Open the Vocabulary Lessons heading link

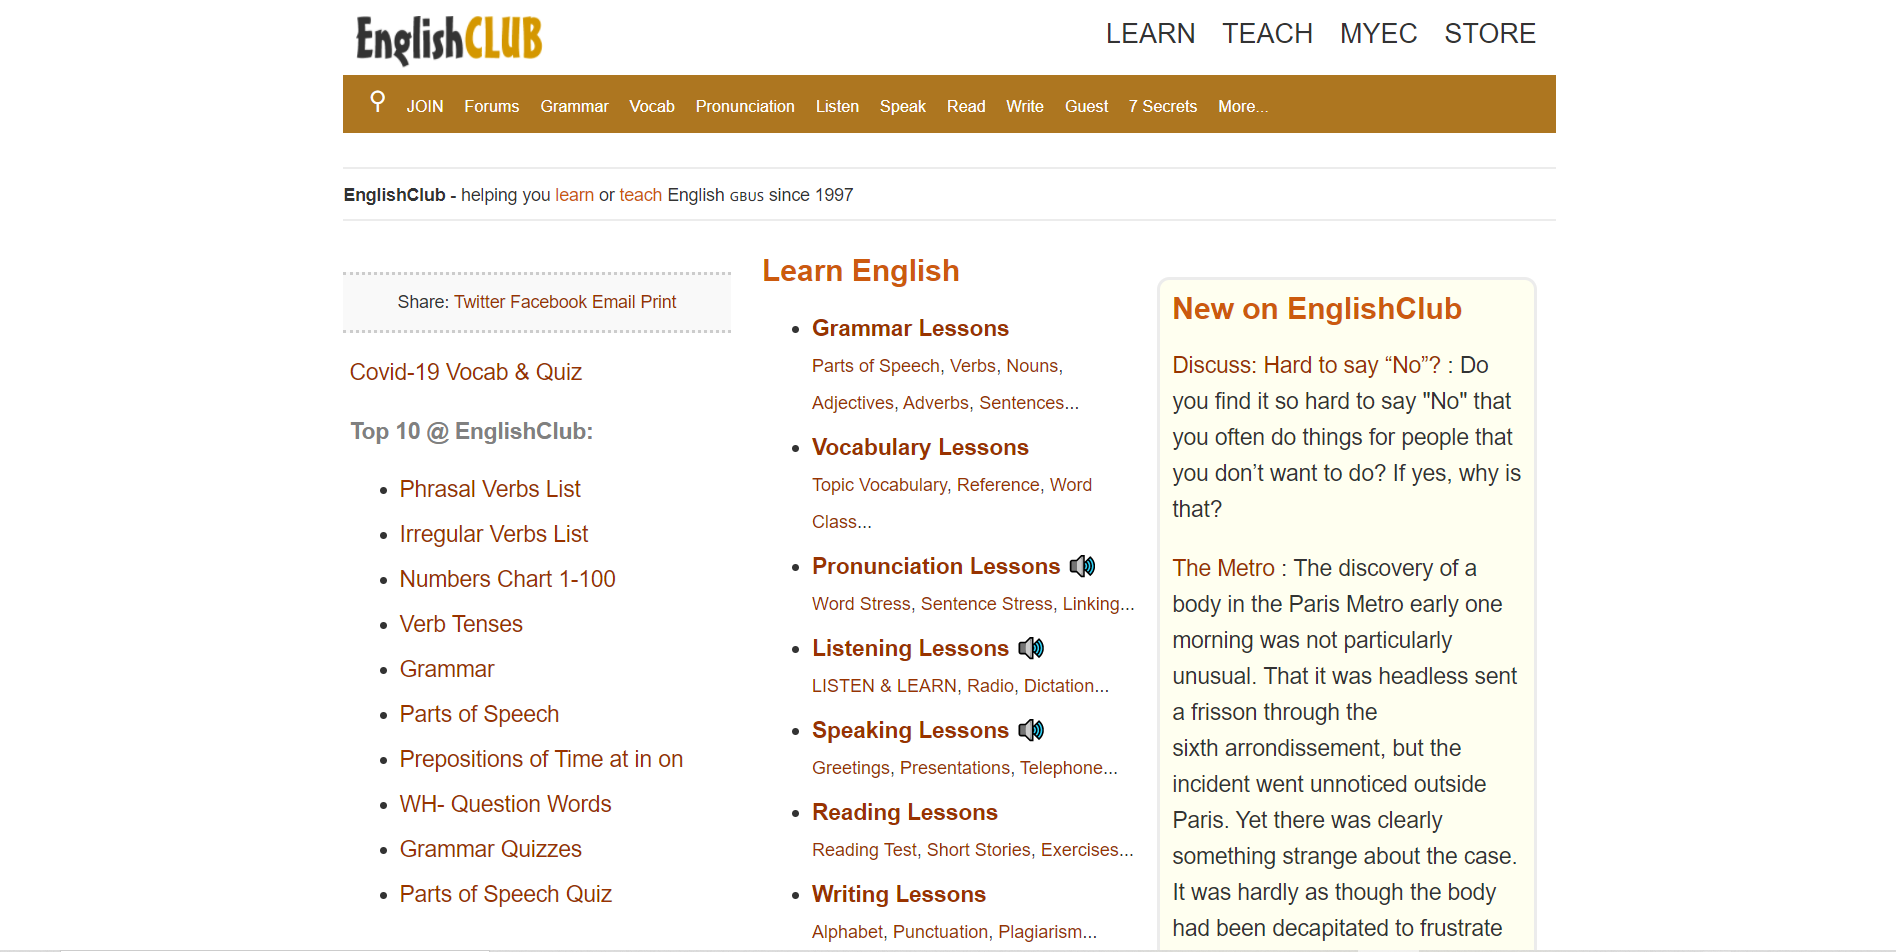click(920, 447)
